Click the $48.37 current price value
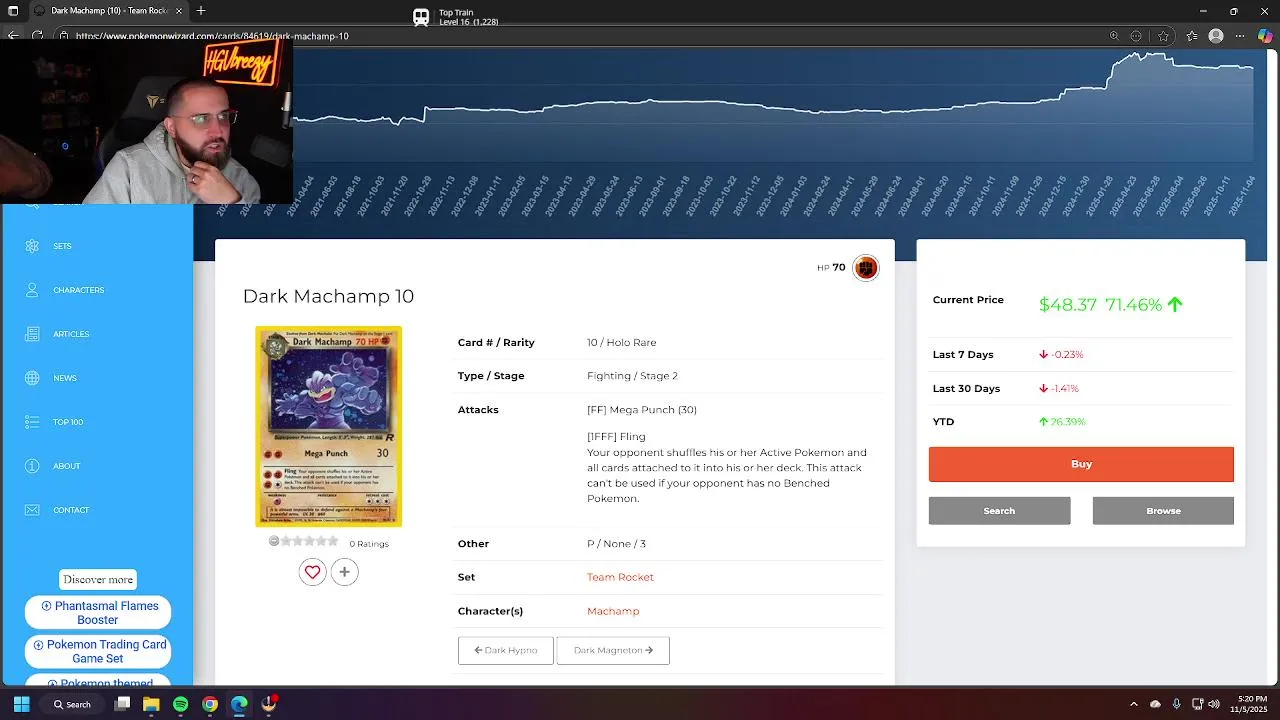The height and width of the screenshot is (720, 1280). point(1068,305)
